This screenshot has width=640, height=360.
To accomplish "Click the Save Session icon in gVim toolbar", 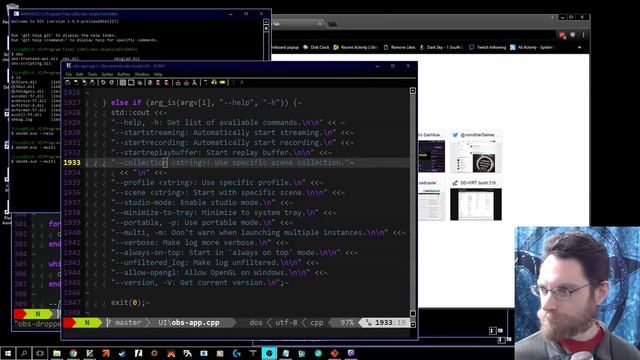I will click(x=186, y=82).
